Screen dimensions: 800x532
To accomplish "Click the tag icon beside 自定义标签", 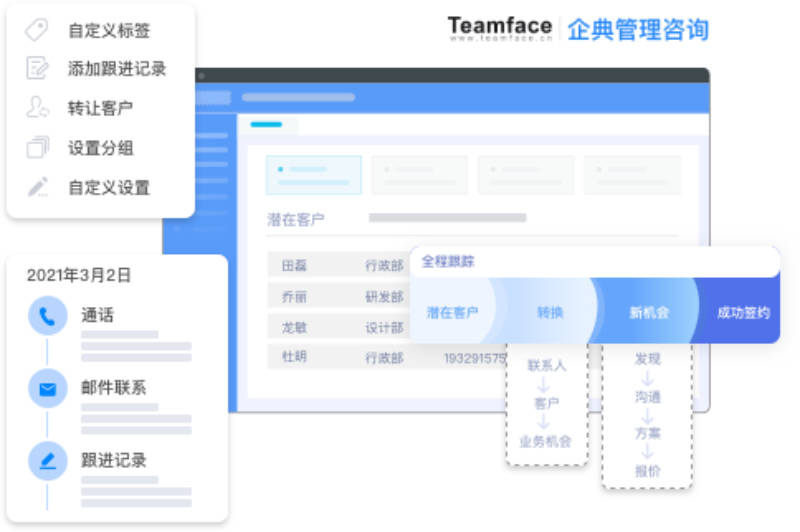I will tap(37, 30).
